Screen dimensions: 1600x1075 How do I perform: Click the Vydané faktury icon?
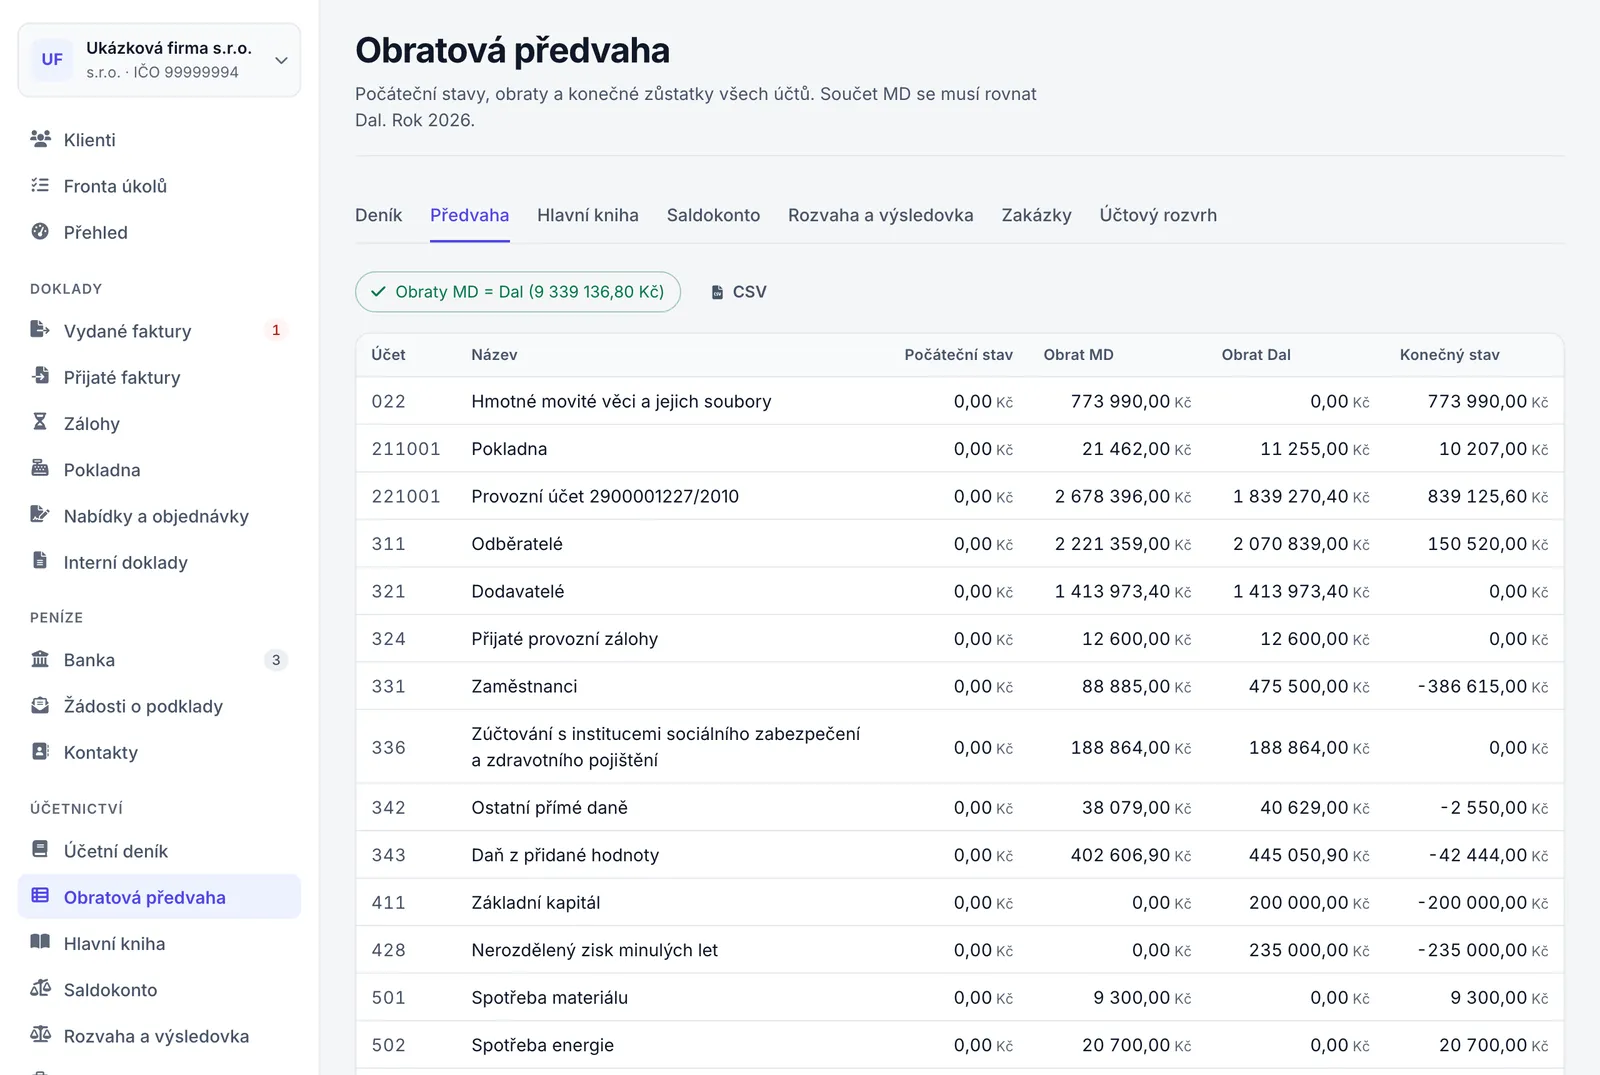(40, 330)
